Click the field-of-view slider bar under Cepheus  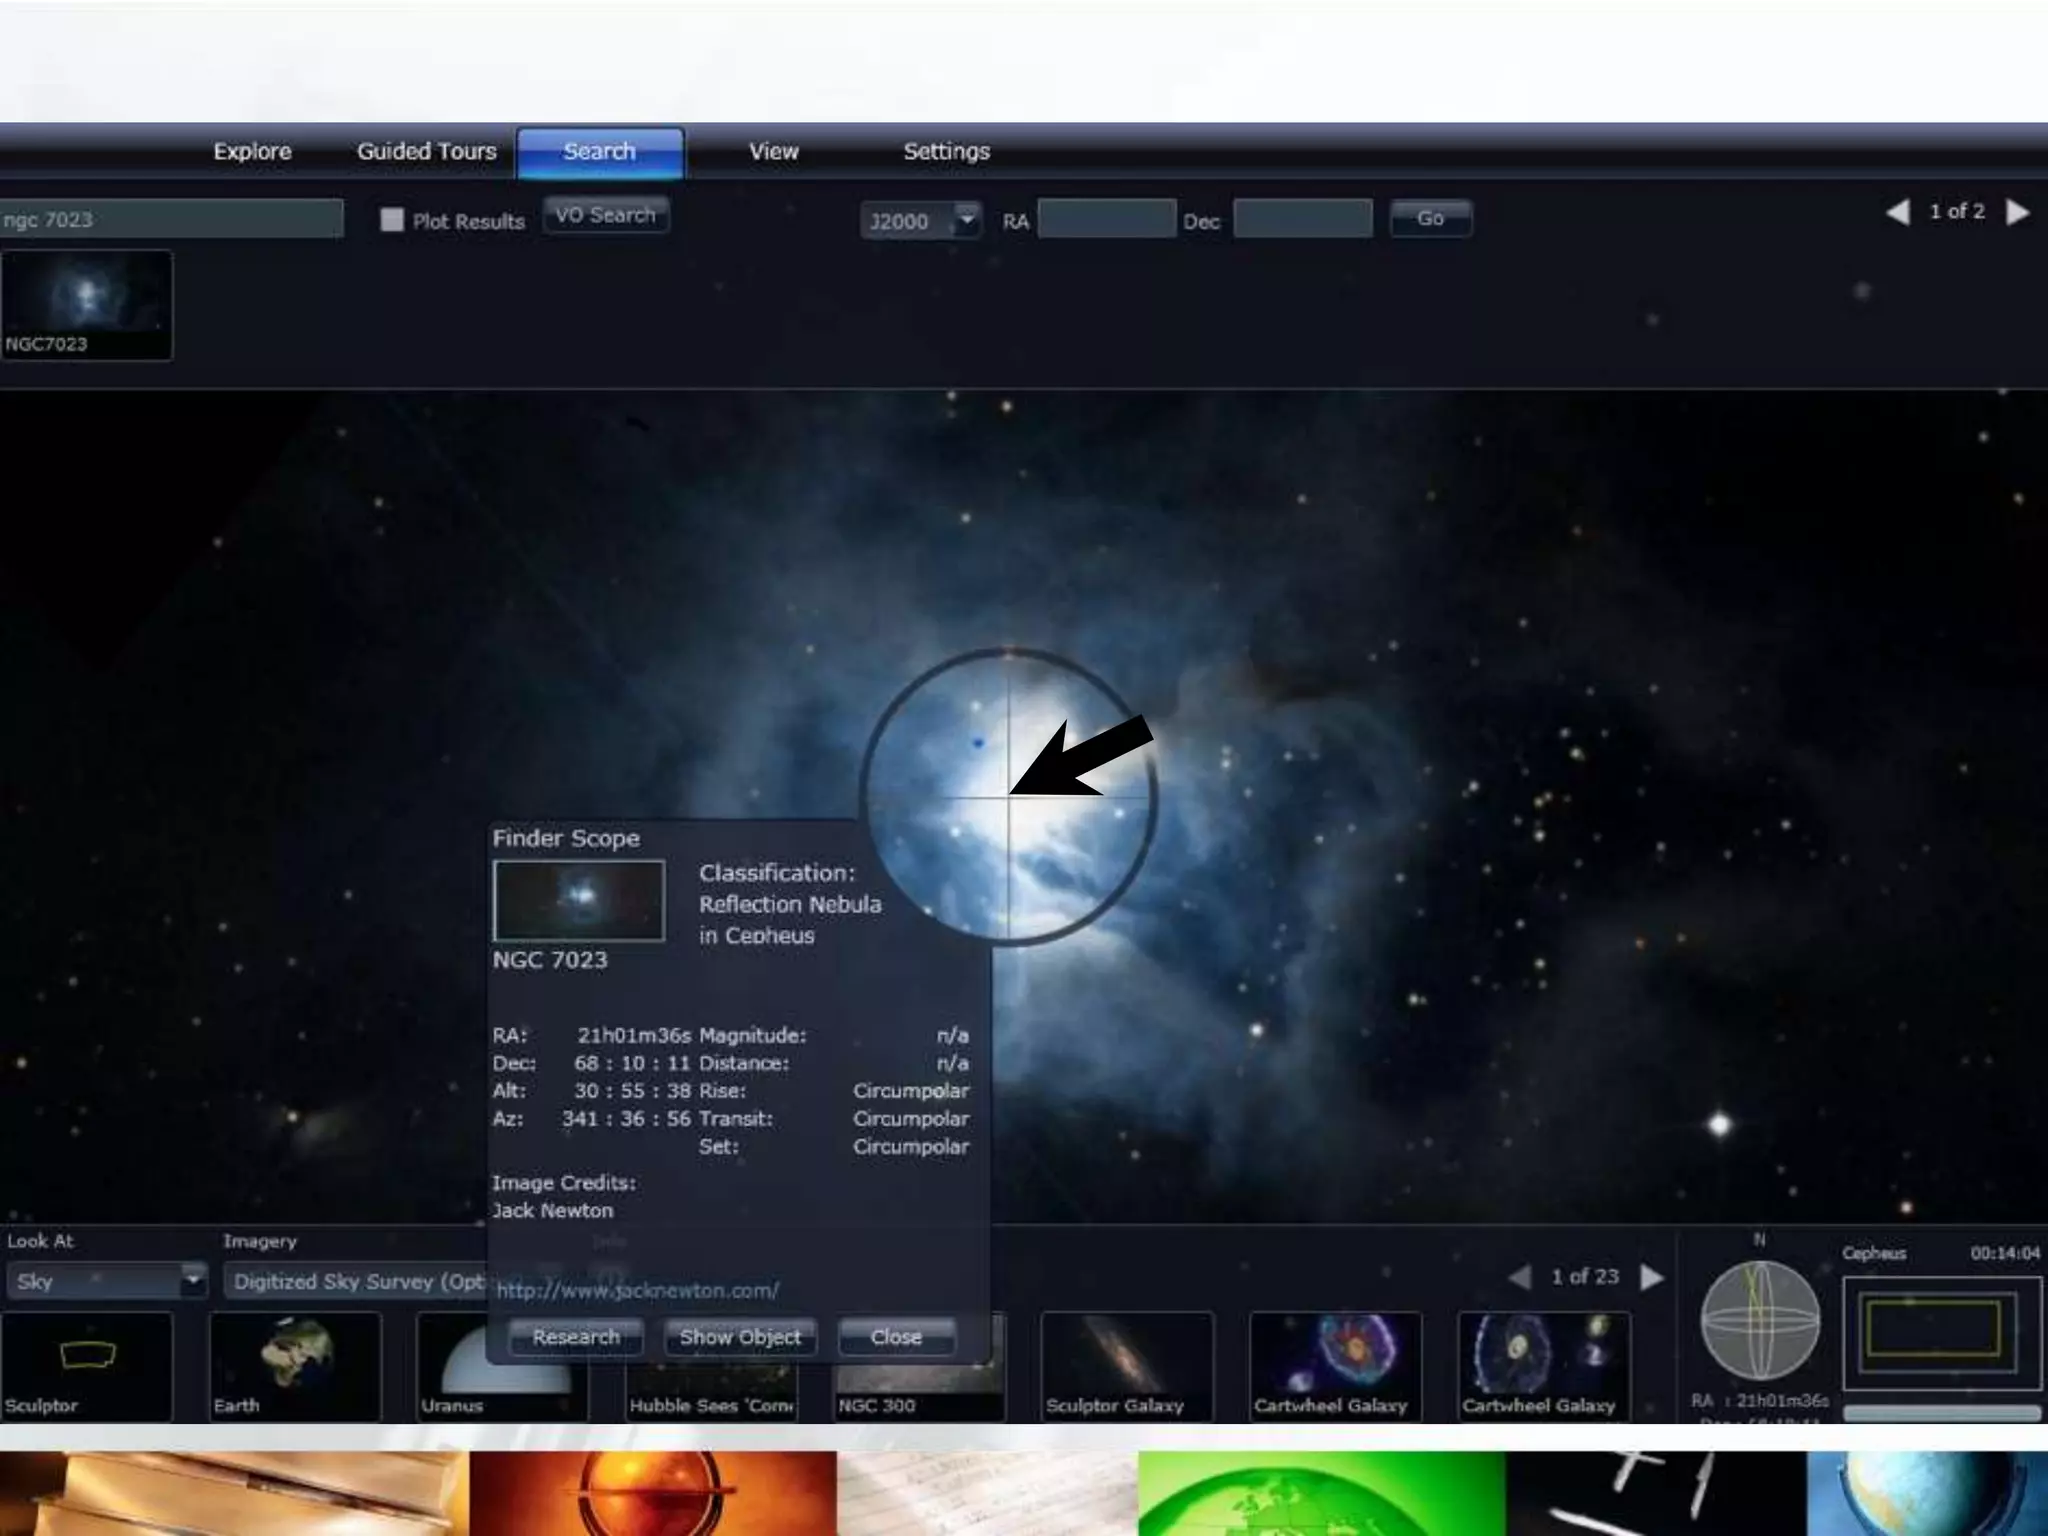pyautogui.click(x=1941, y=1413)
